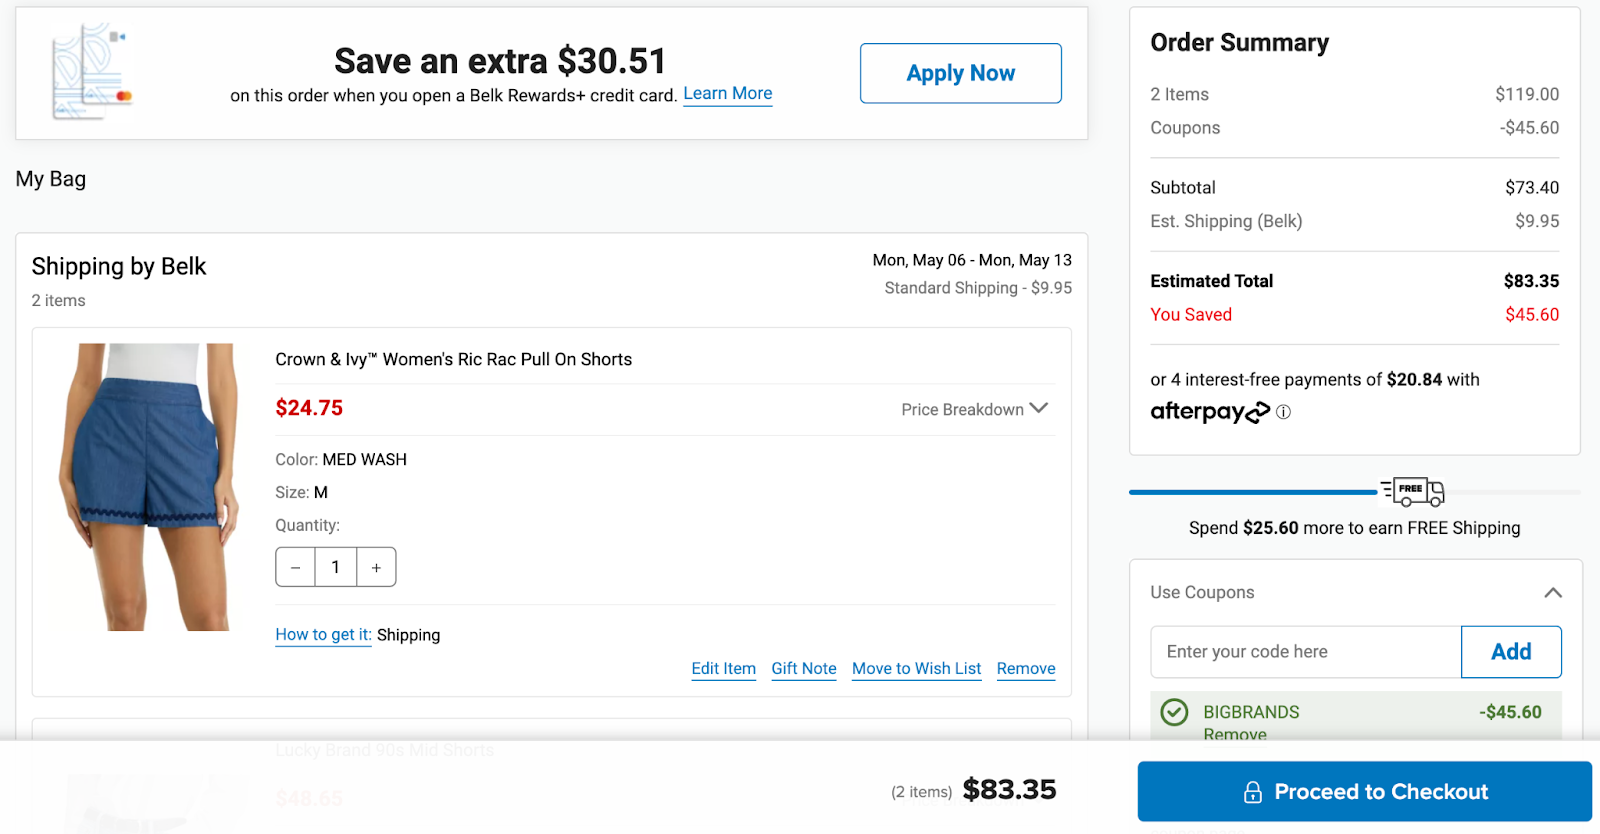Click the BIGBRANDS coupon checkmark icon

point(1174,712)
